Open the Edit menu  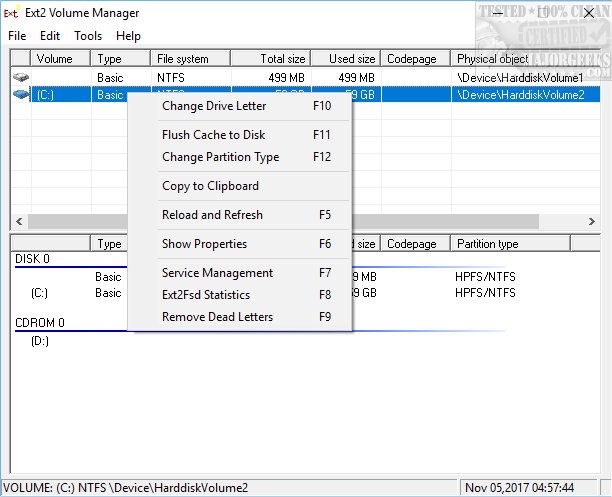tap(50, 36)
